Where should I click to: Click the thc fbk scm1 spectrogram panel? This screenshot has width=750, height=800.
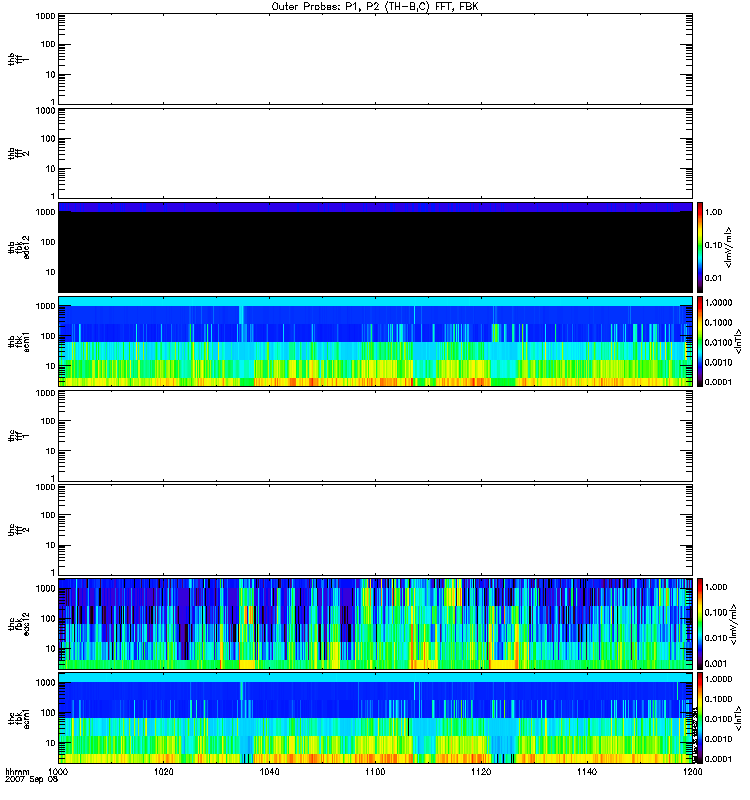(375, 718)
